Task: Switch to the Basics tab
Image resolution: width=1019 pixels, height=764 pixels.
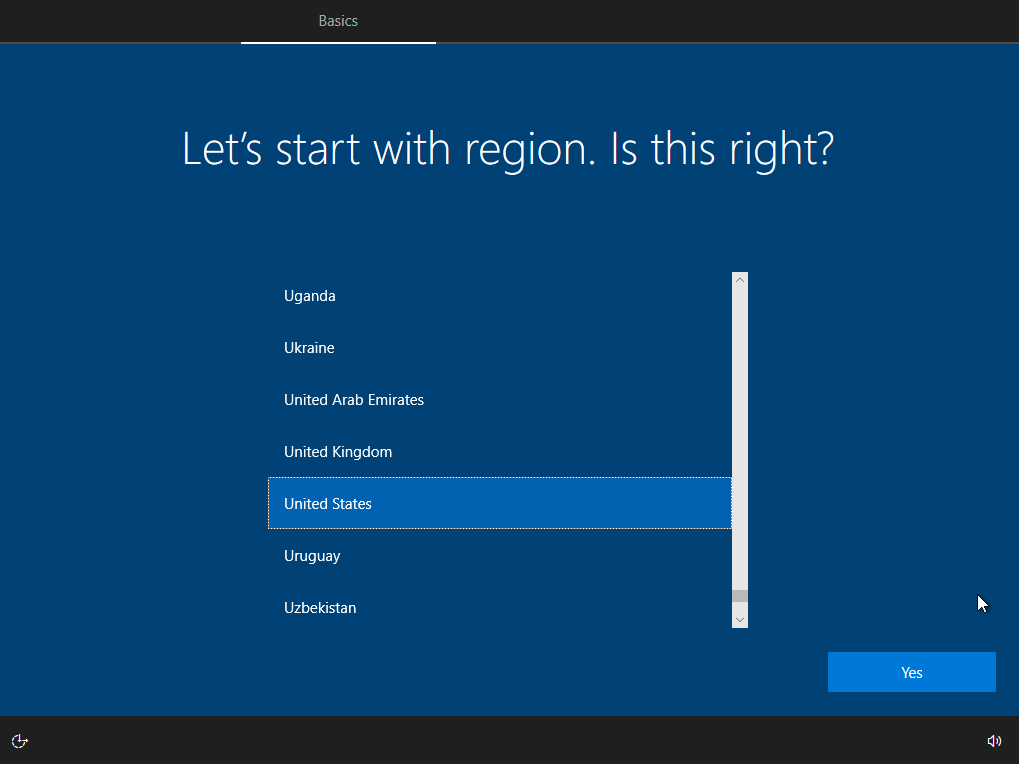Action: coord(338,21)
